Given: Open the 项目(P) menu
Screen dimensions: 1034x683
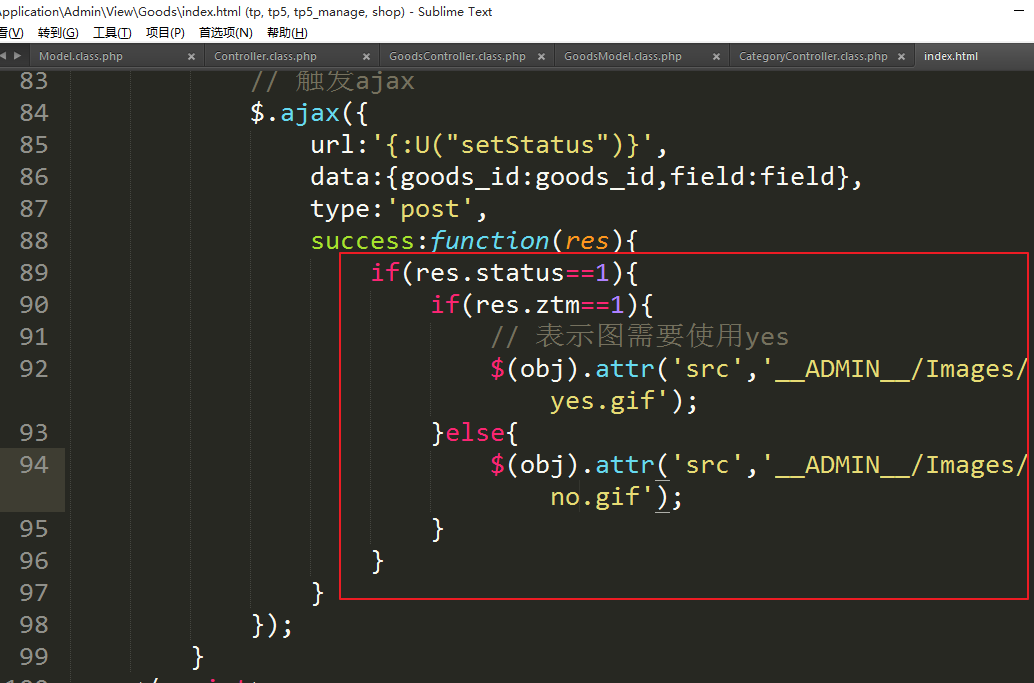Looking at the screenshot, I should tap(165, 33).
